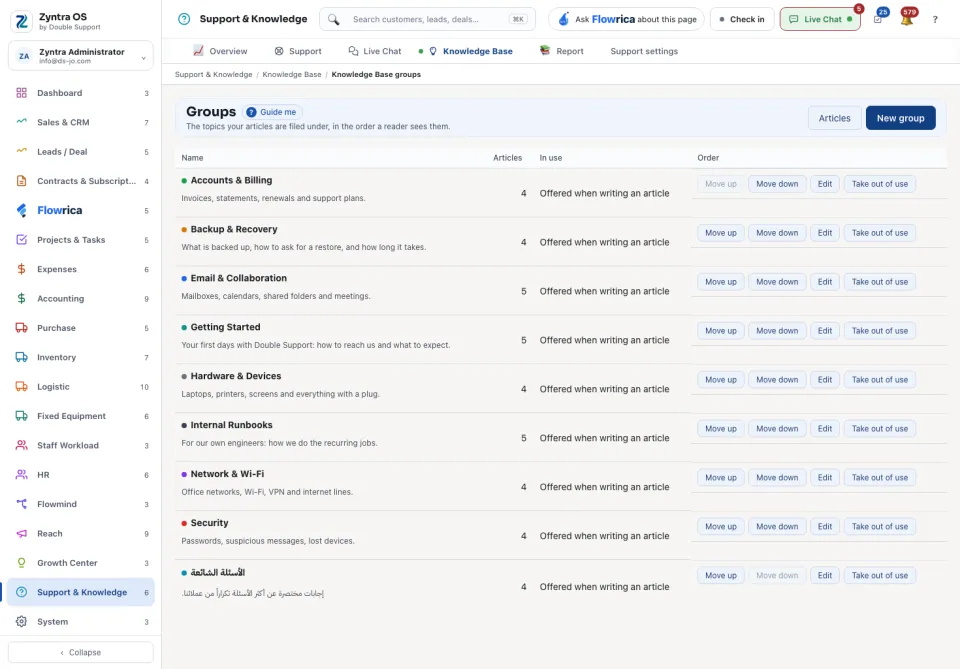Image resolution: width=960 pixels, height=669 pixels.
Task: Click the Purchase truck icon
Action: 21,327
